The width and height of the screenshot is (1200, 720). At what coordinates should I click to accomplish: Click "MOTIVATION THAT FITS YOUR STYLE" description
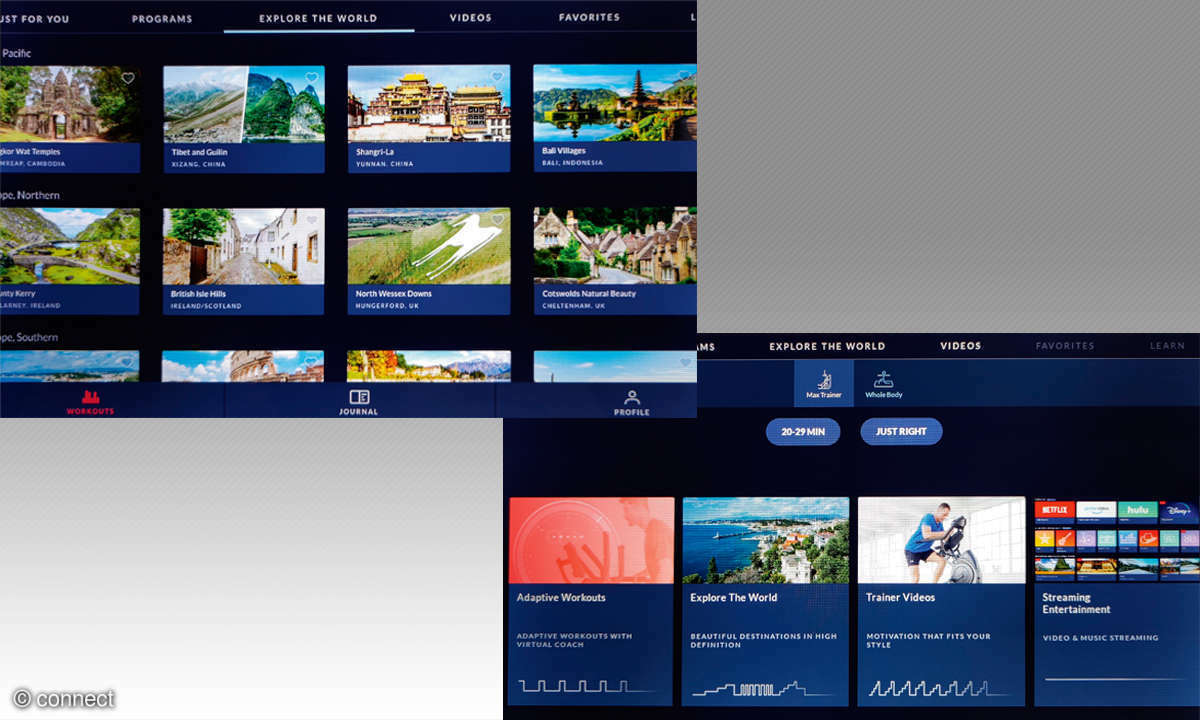point(928,640)
